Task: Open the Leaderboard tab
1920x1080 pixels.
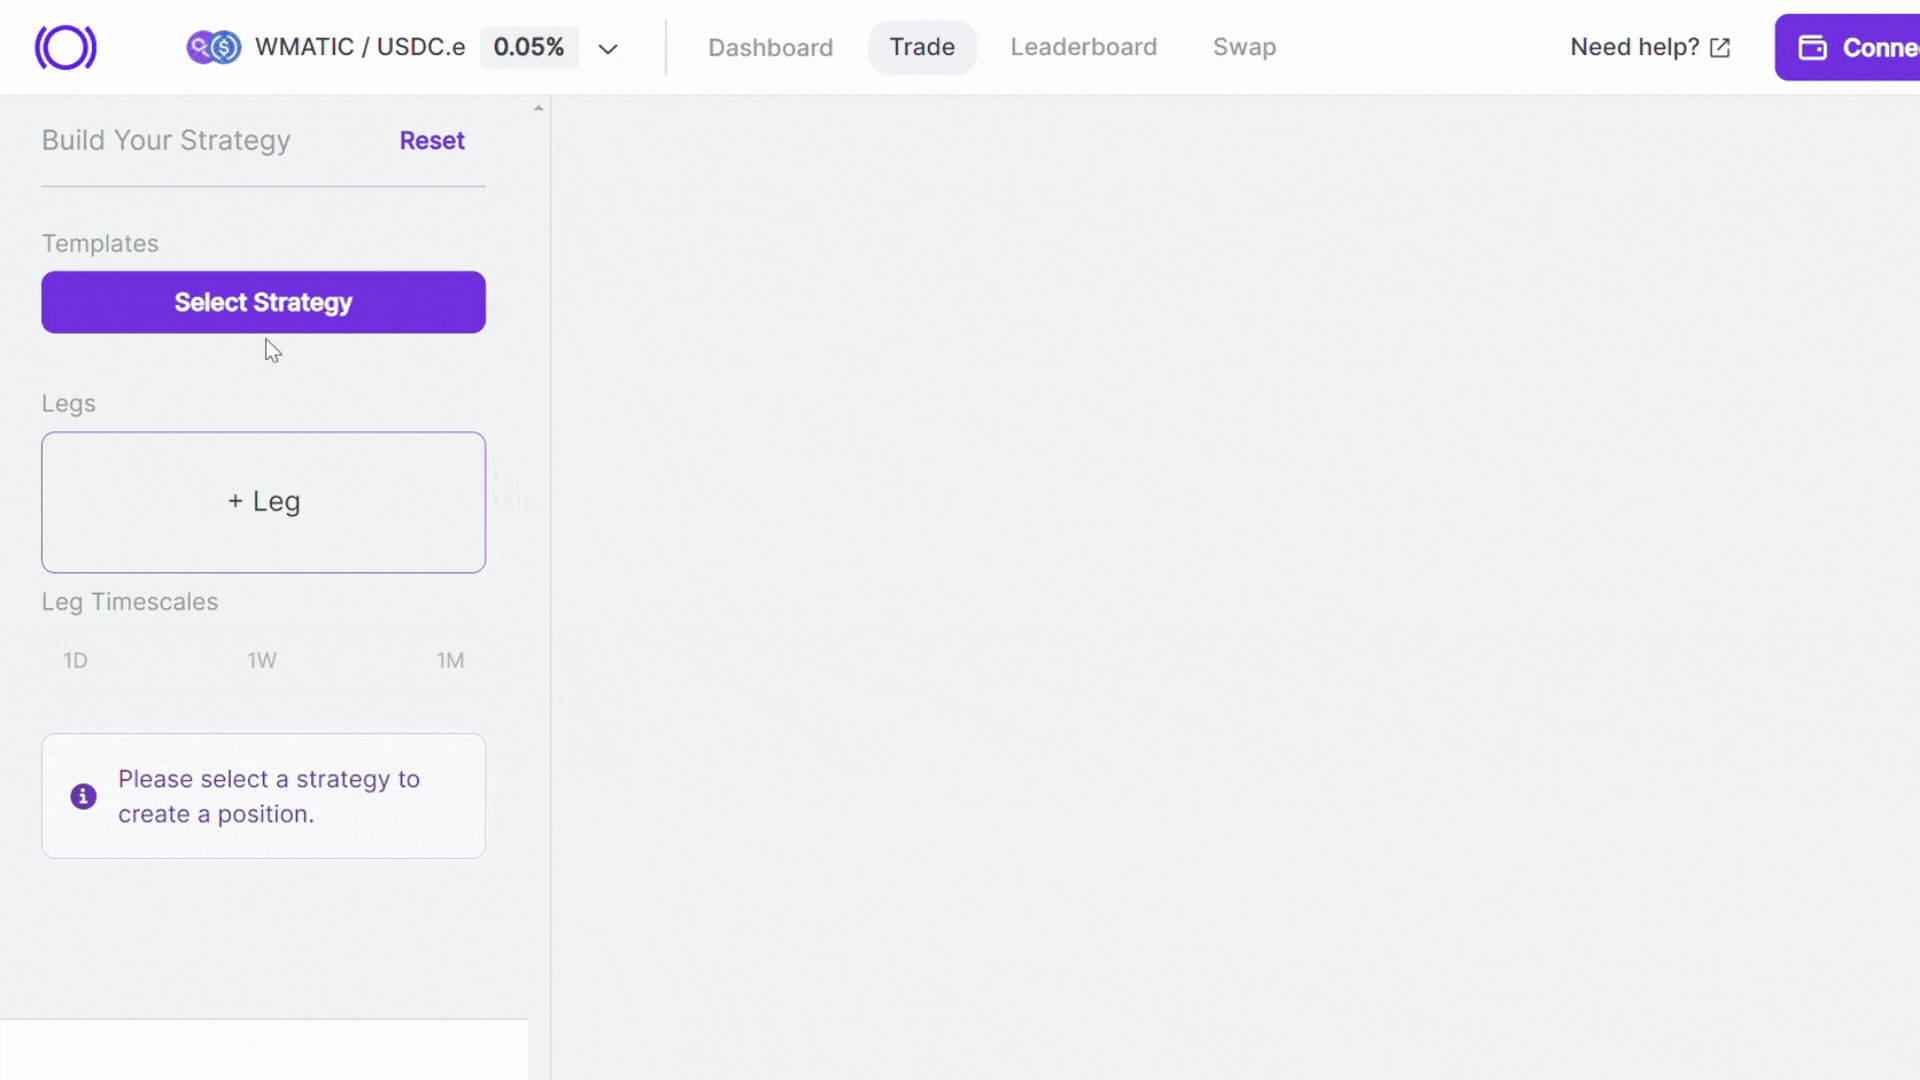Action: pos(1083,47)
